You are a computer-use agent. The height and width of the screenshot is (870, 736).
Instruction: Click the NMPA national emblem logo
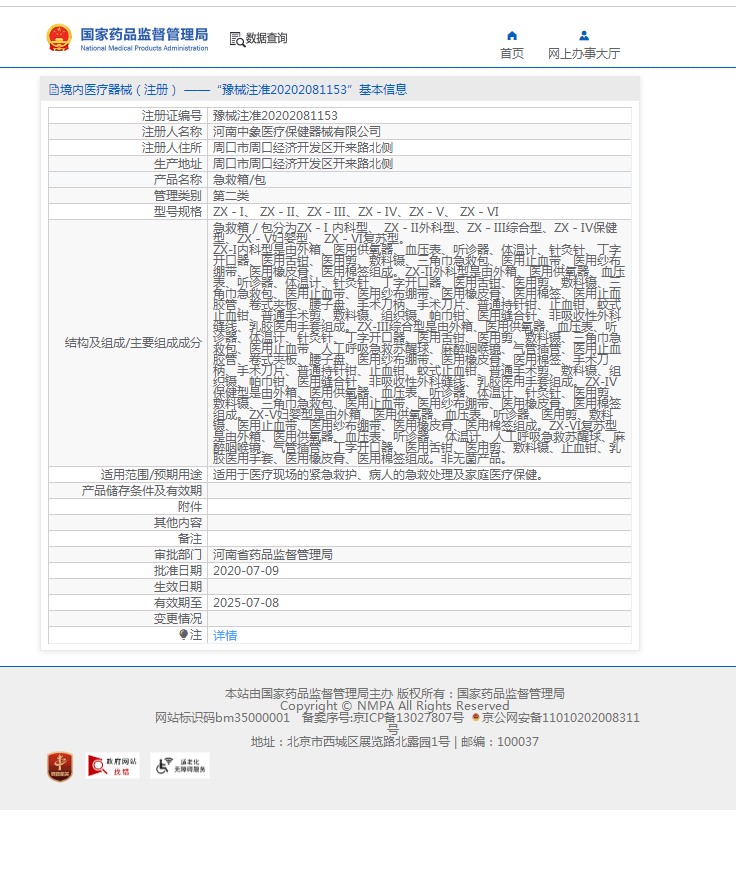[x=59, y=38]
